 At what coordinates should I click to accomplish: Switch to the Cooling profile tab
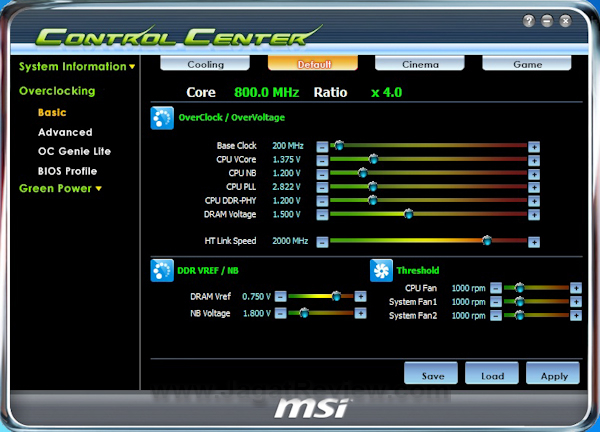pos(205,64)
